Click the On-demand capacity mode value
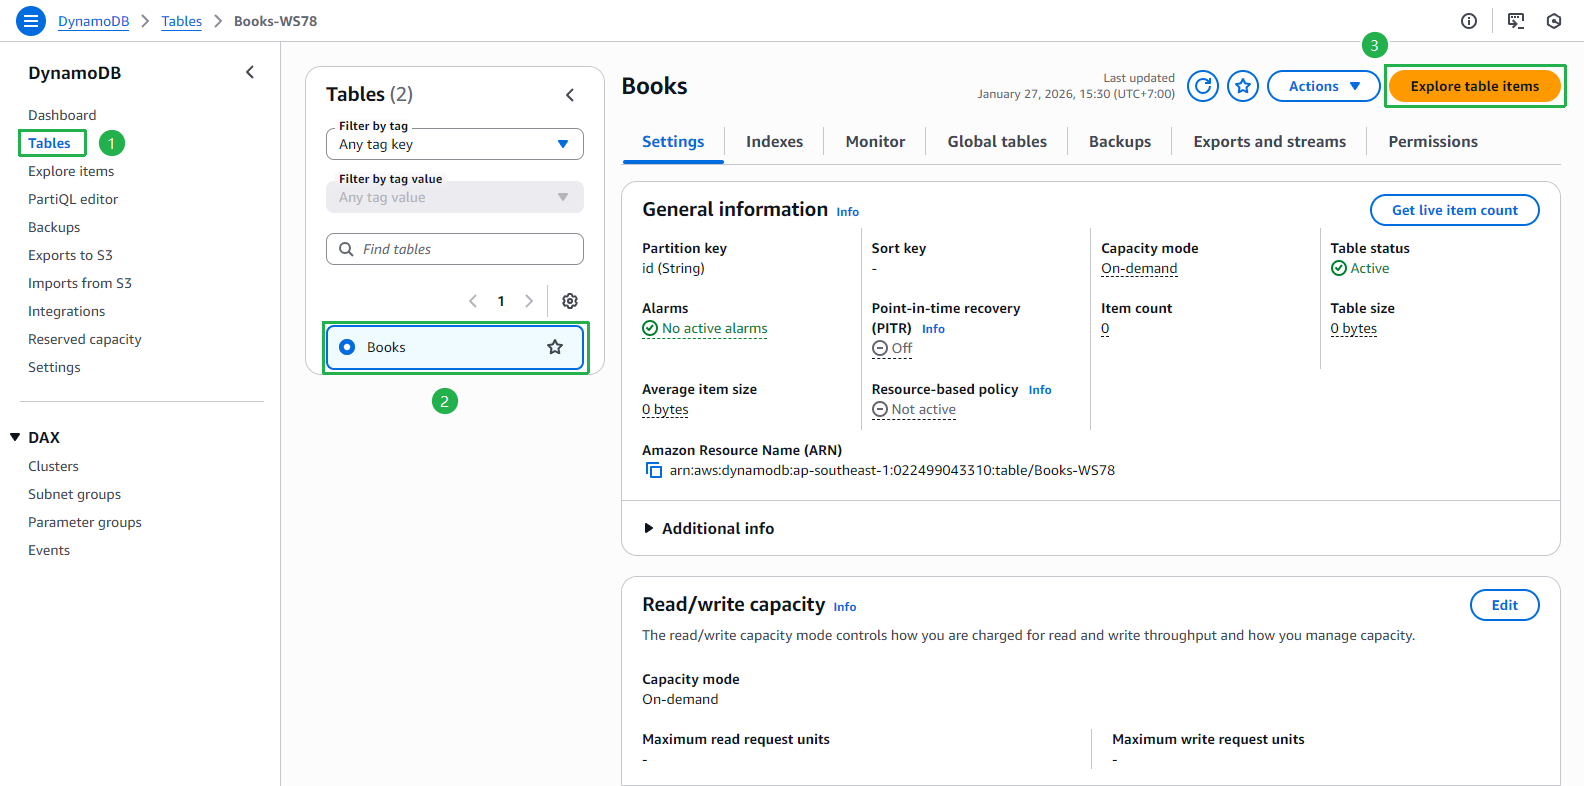The width and height of the screenshot is (1584, 786). coord(1139,268)
